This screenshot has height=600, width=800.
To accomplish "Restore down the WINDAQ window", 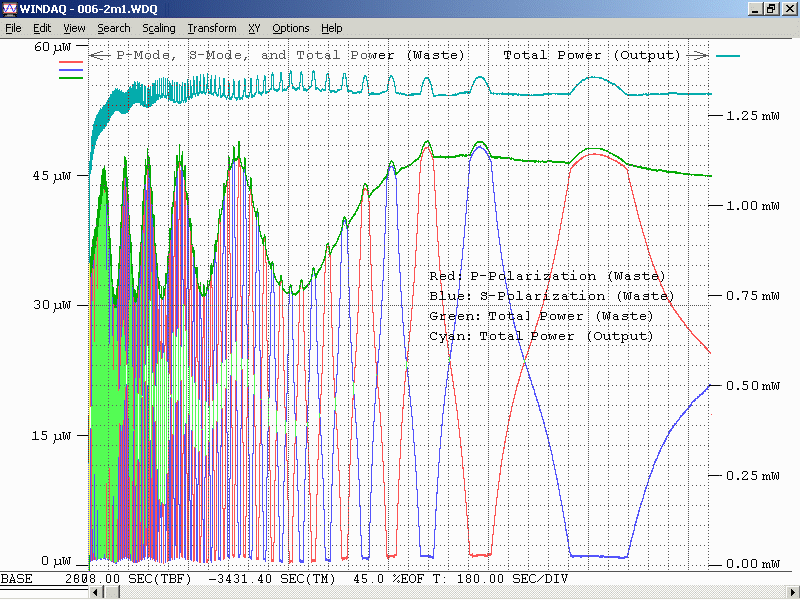I will pos(771,9).
